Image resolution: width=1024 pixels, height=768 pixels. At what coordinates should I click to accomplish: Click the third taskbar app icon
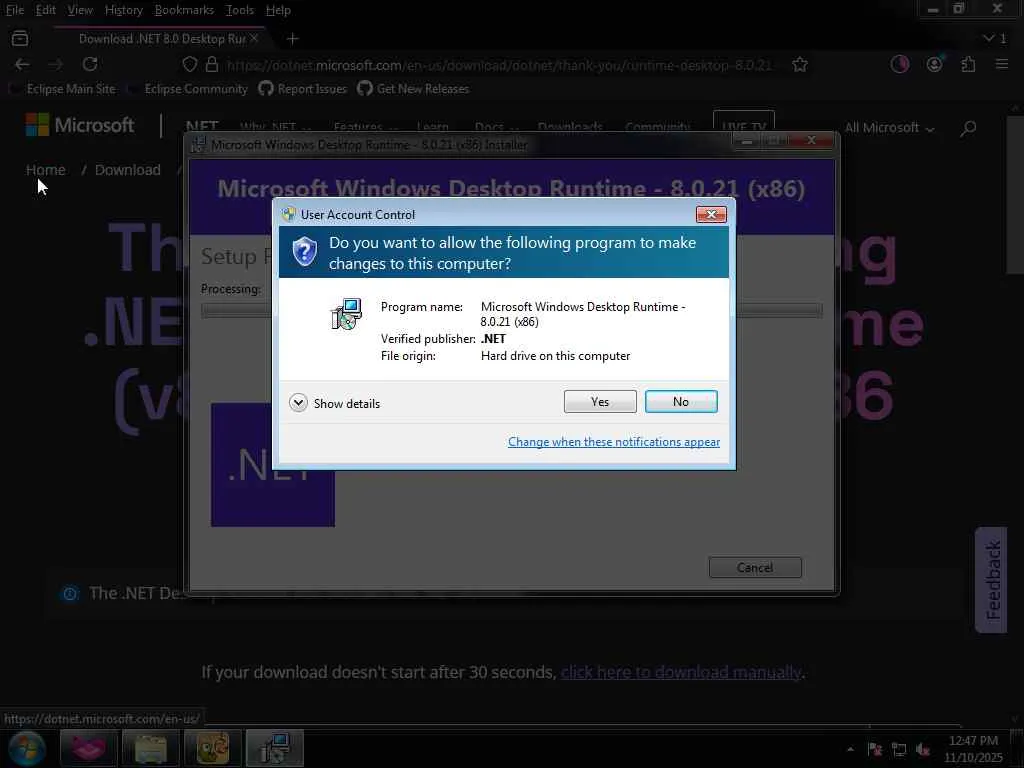coord(213,748)
